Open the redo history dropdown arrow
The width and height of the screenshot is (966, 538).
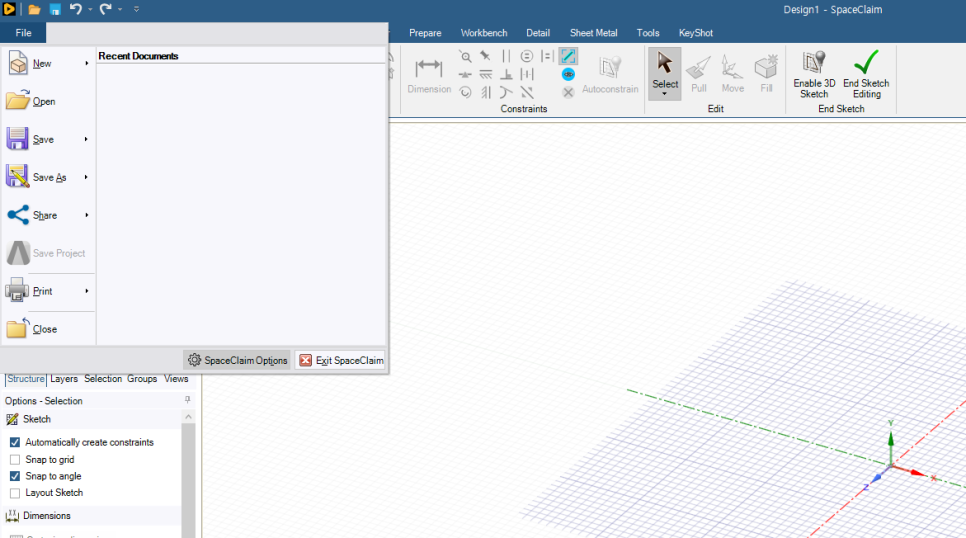pos(120,10)
